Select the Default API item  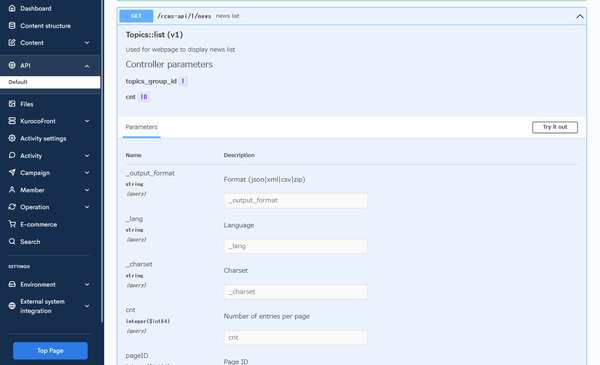(x=50, y=82)
